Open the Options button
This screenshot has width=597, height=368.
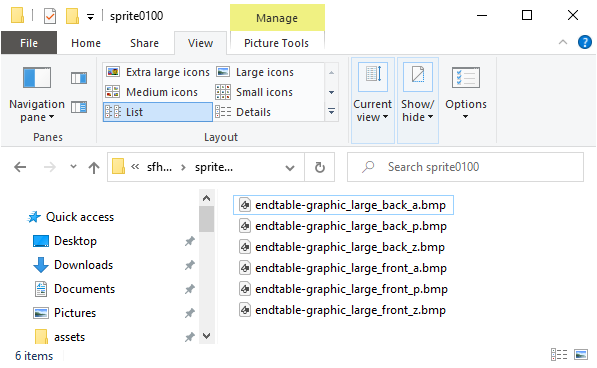(x=466, y=94)
